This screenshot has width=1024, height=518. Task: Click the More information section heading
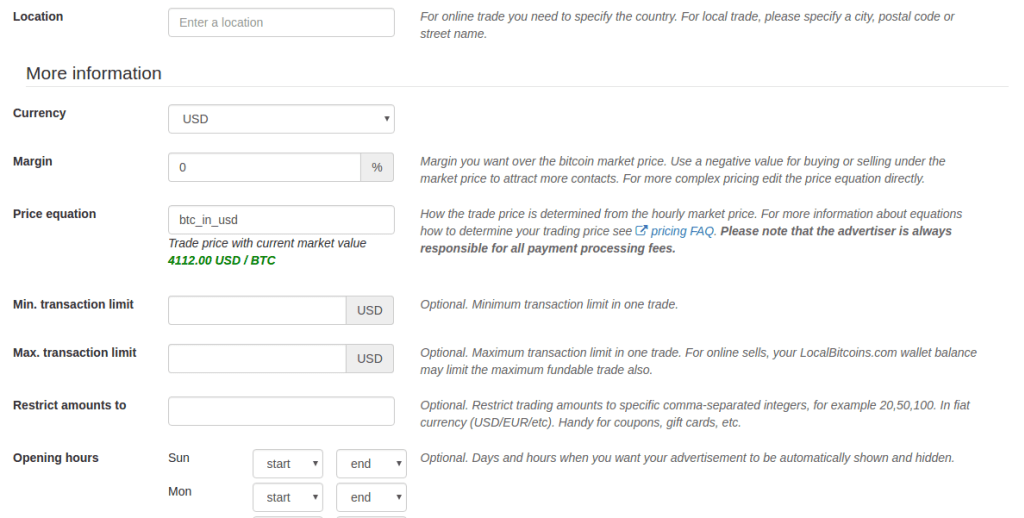[94, 73]
